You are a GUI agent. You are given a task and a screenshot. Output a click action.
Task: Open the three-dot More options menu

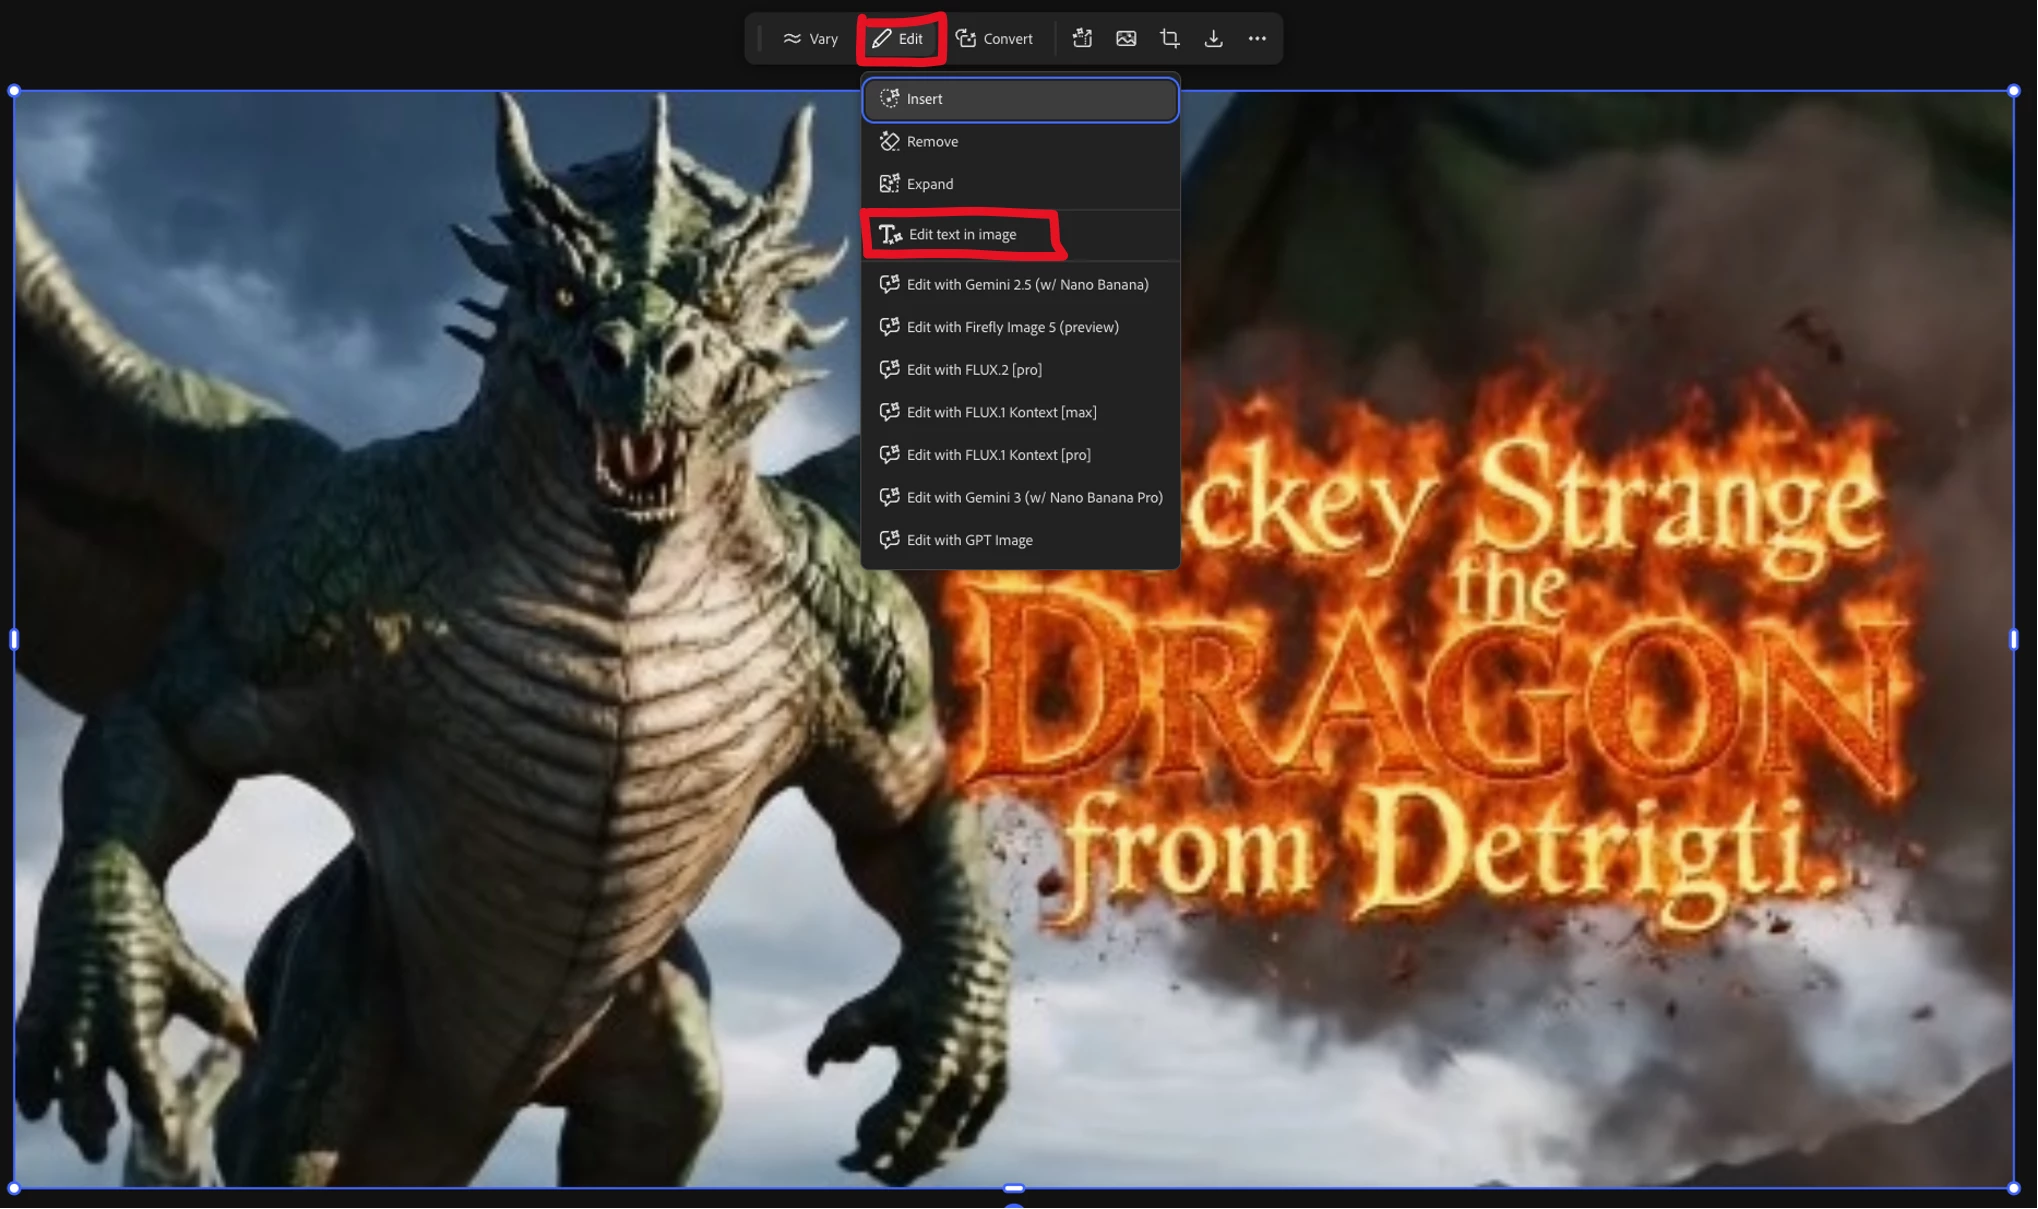tap(1257, 39)
